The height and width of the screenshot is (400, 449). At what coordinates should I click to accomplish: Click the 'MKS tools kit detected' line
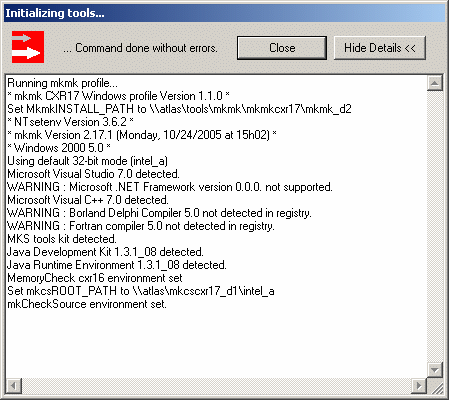pos(62,239)
